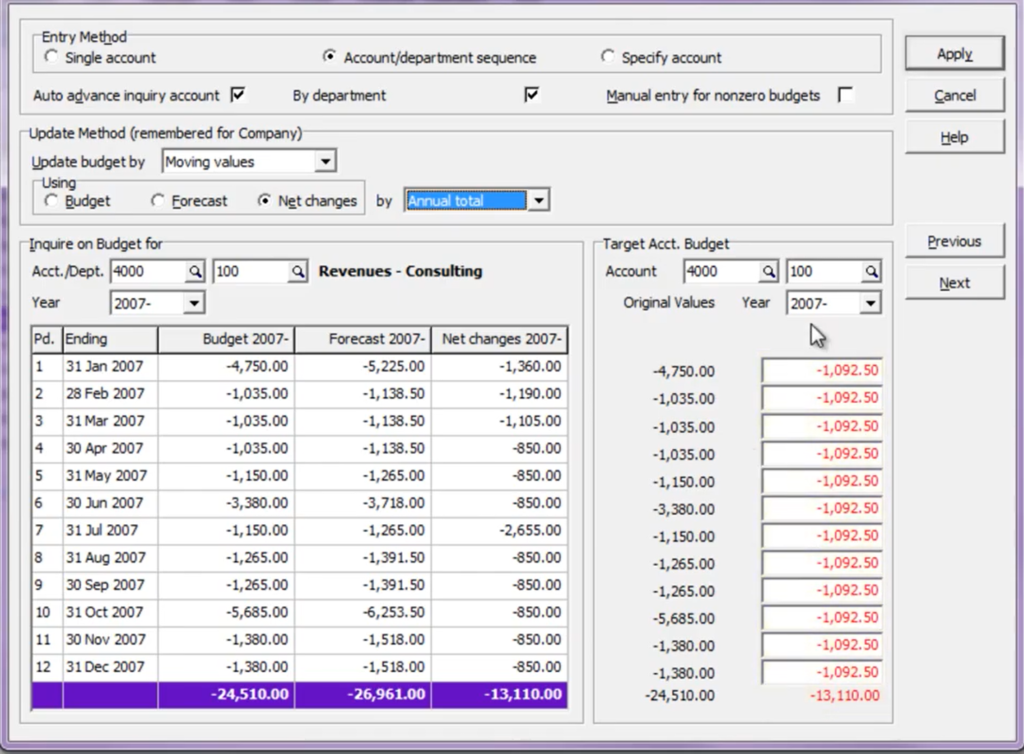The image size is (1024, 754).
Task: Click the red target total -13,110.00
Action: tap(845, 696)
